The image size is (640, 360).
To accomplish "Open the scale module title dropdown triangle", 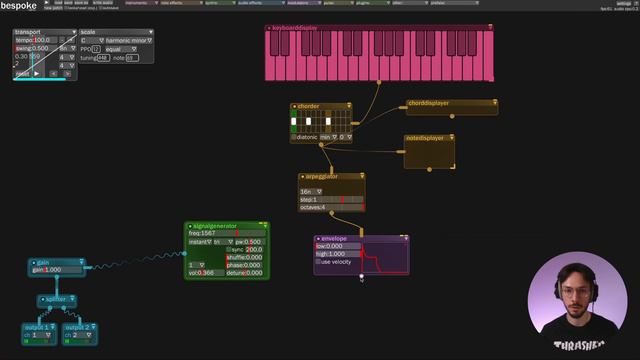I will pos(151,32).
